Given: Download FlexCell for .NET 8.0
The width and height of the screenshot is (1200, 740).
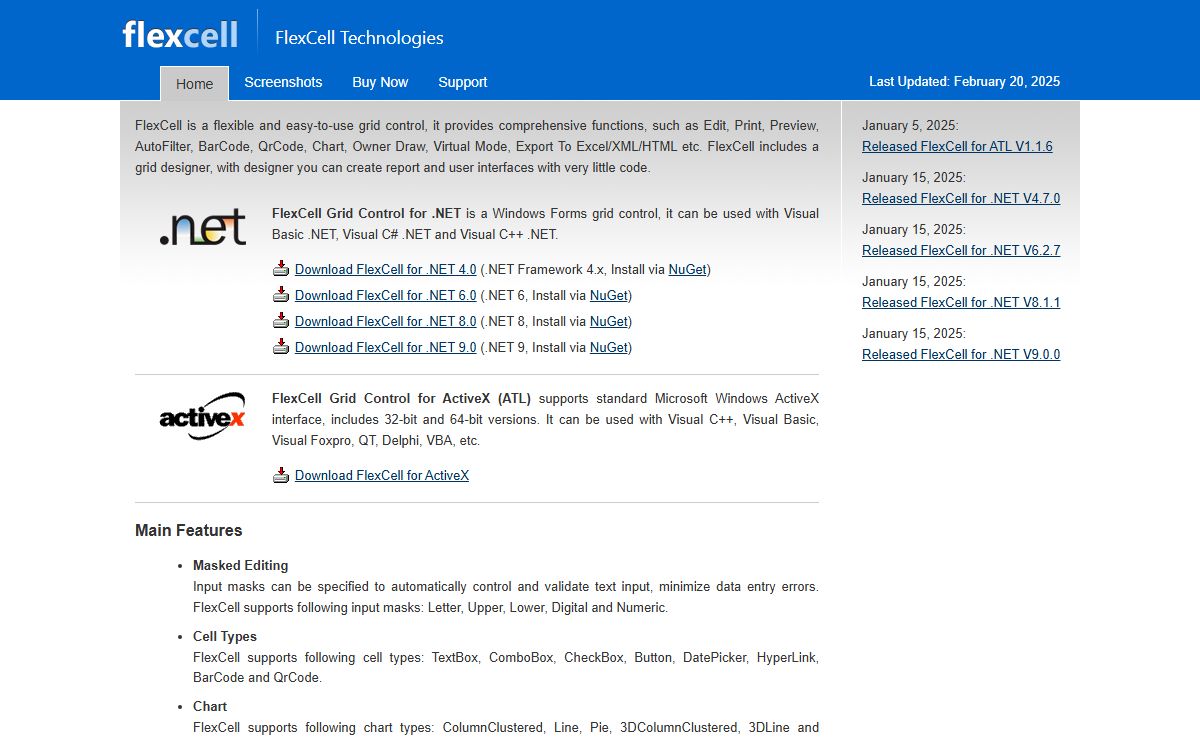Looking at the screenshot, I should coord(385,321).
